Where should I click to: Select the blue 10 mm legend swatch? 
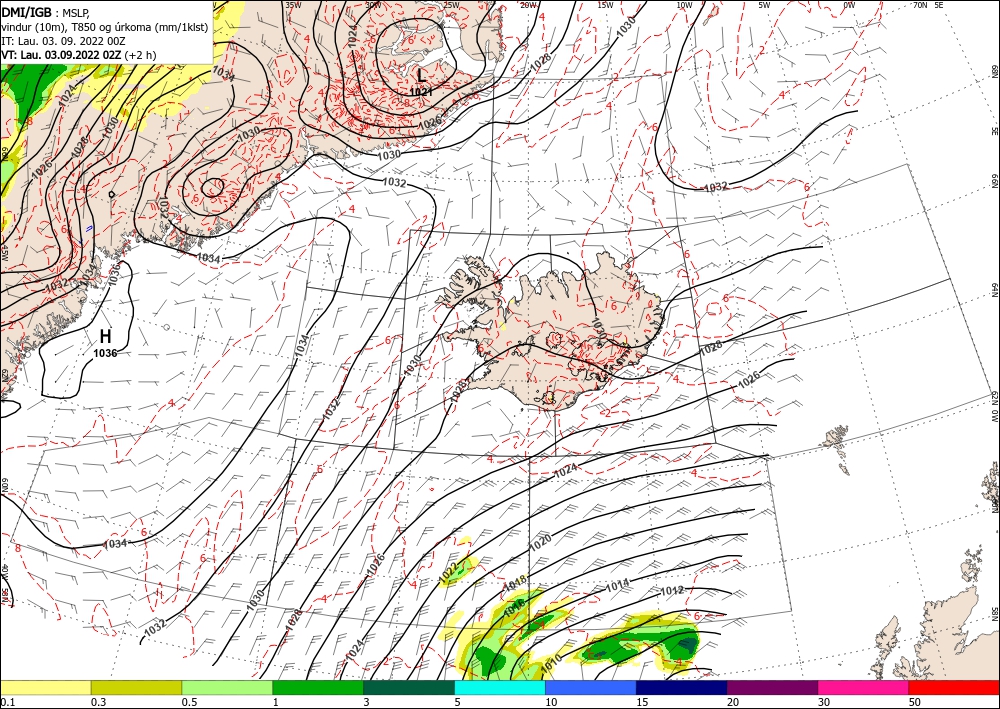[591, 687]
